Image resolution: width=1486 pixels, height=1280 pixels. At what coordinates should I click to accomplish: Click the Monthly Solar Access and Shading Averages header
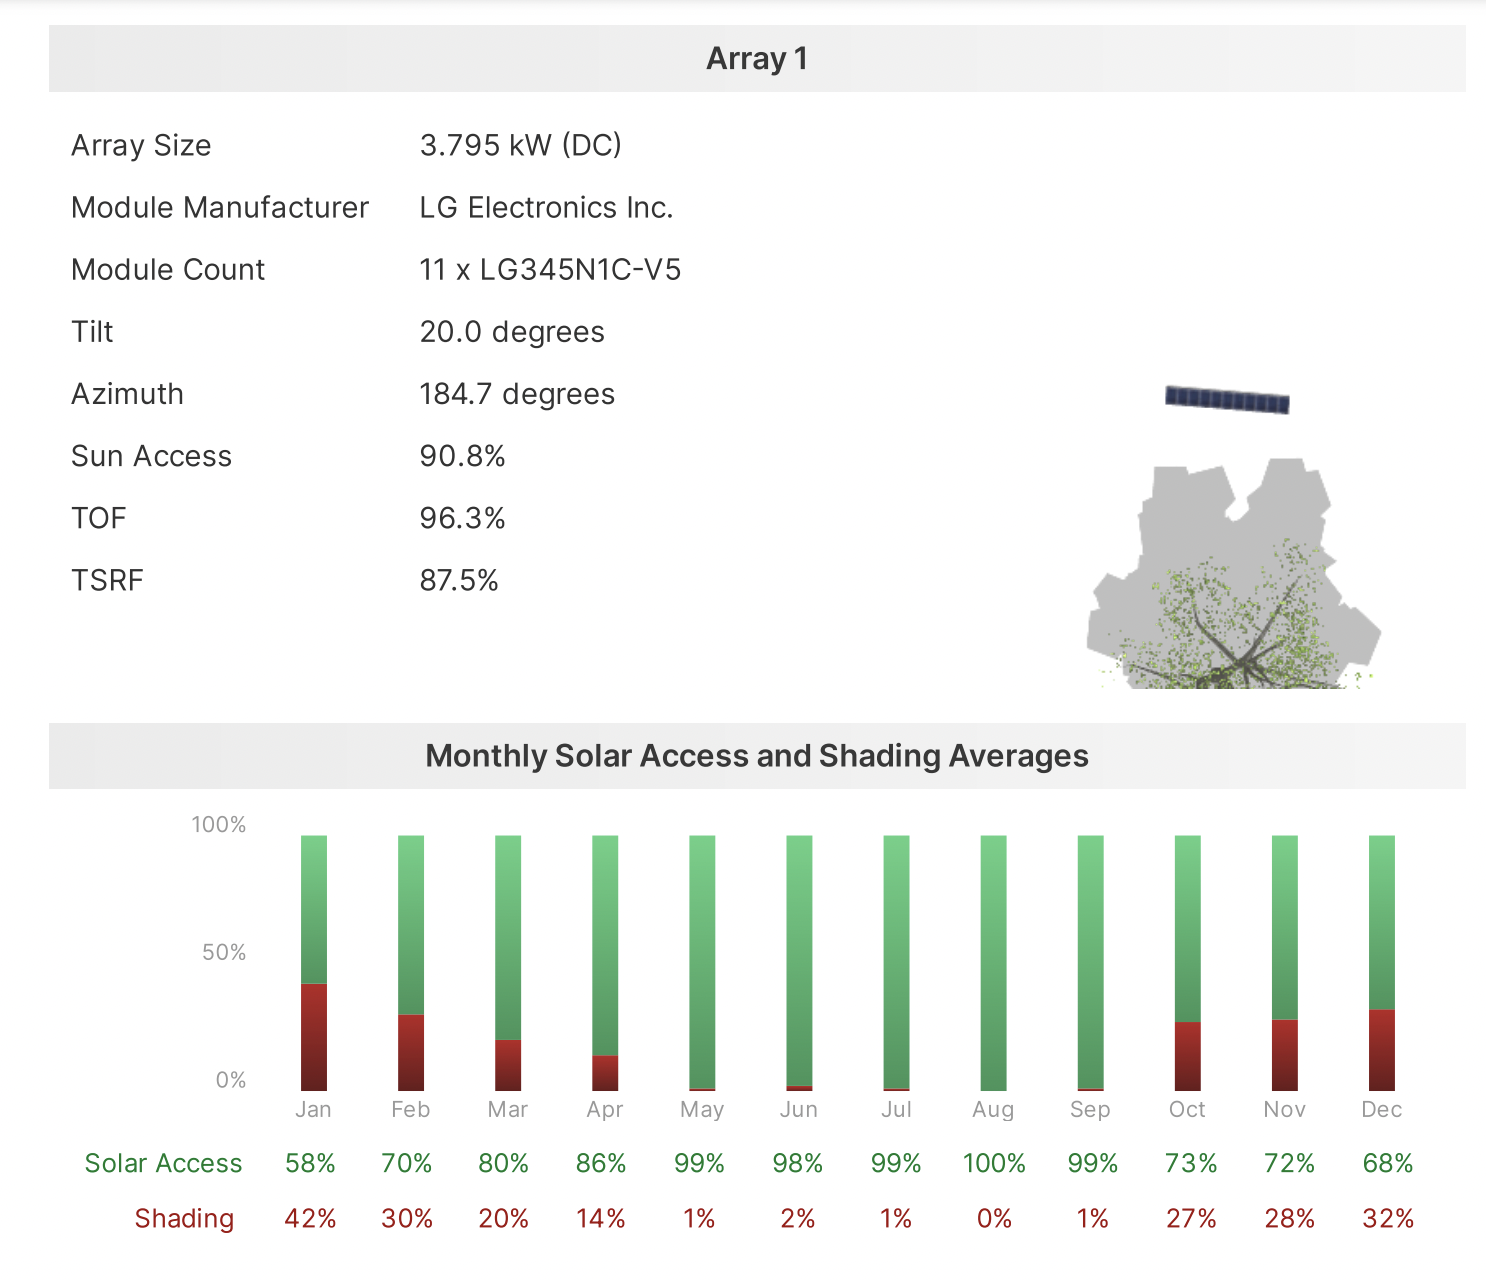(x=757, y=756)
